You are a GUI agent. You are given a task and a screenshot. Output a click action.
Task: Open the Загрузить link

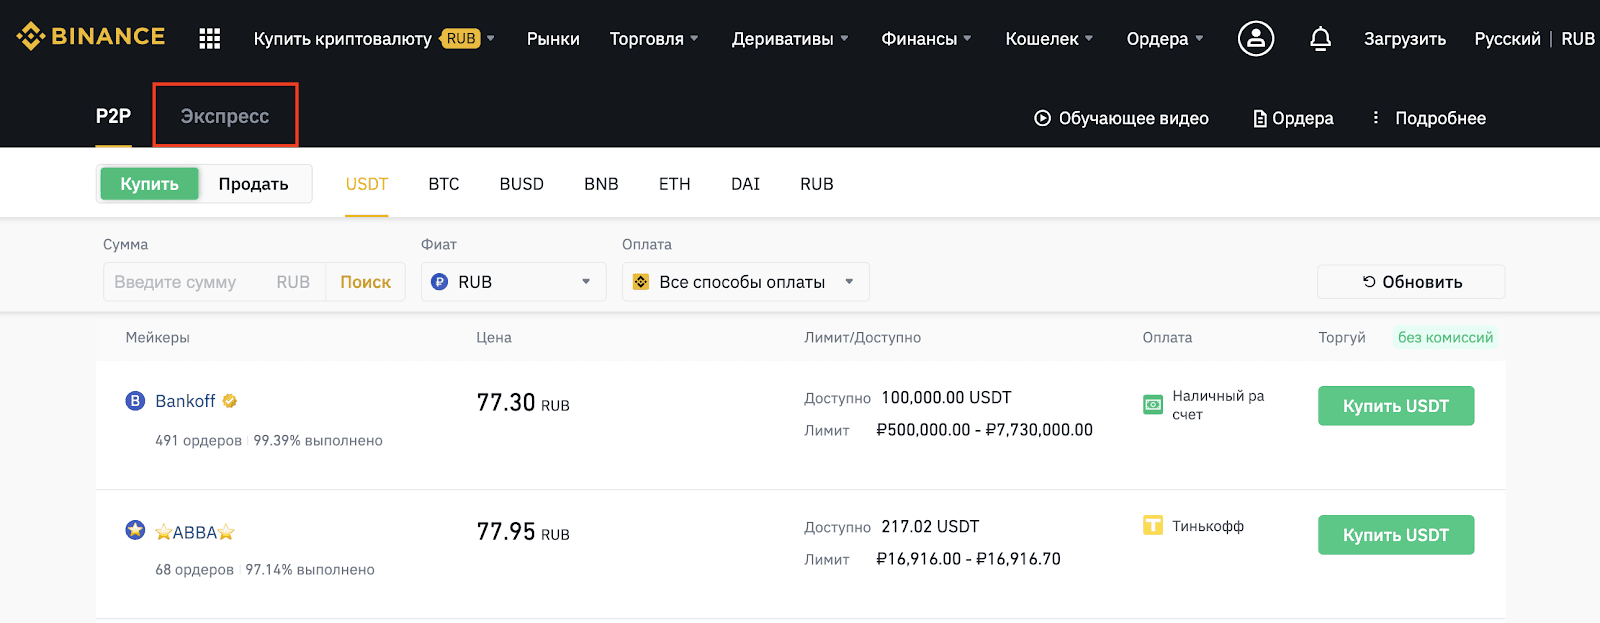pyautogui.click(x=1405, y=39)
